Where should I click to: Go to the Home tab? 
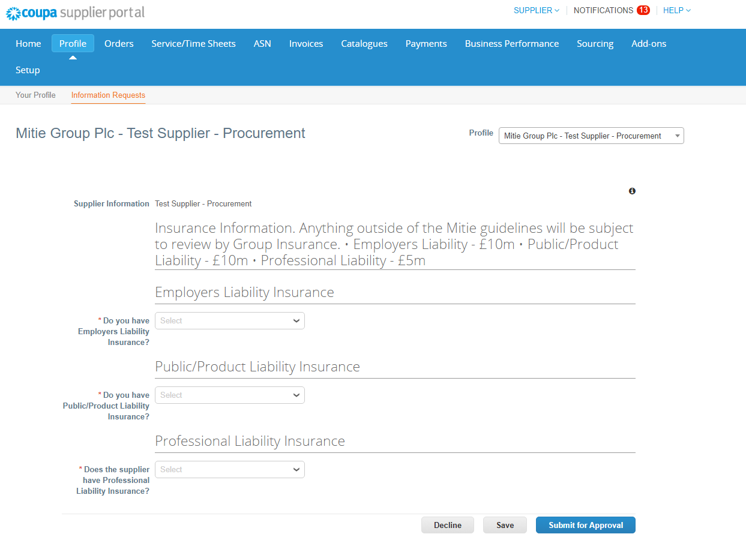tap(28, 43)
